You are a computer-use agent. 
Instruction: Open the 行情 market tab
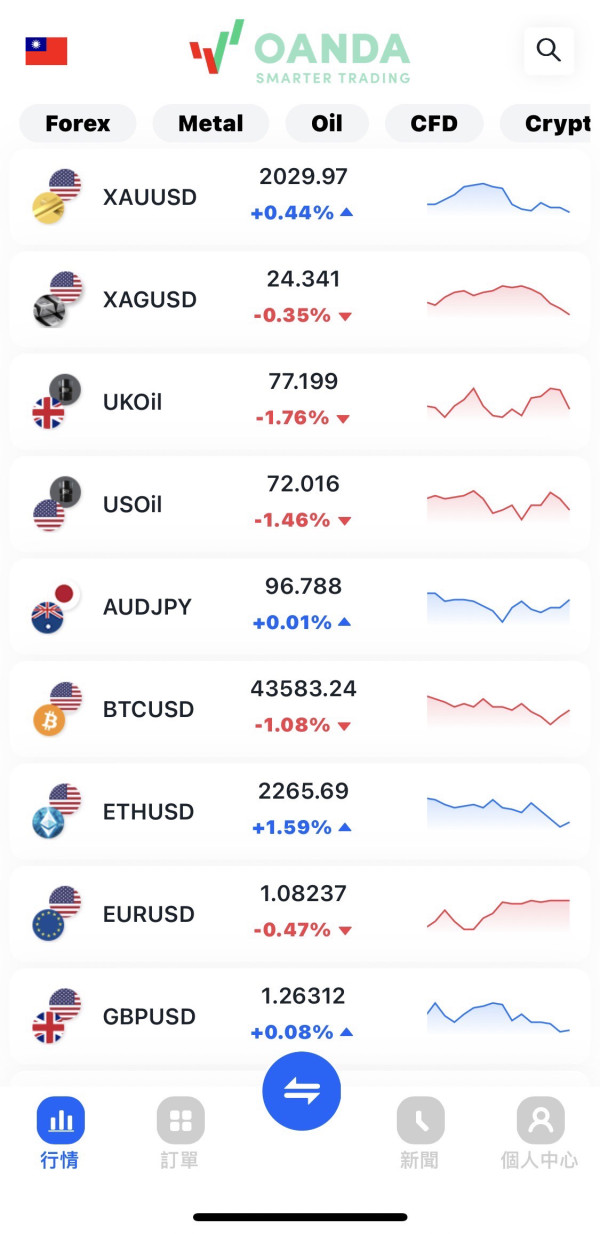[x=60, y=1132]
